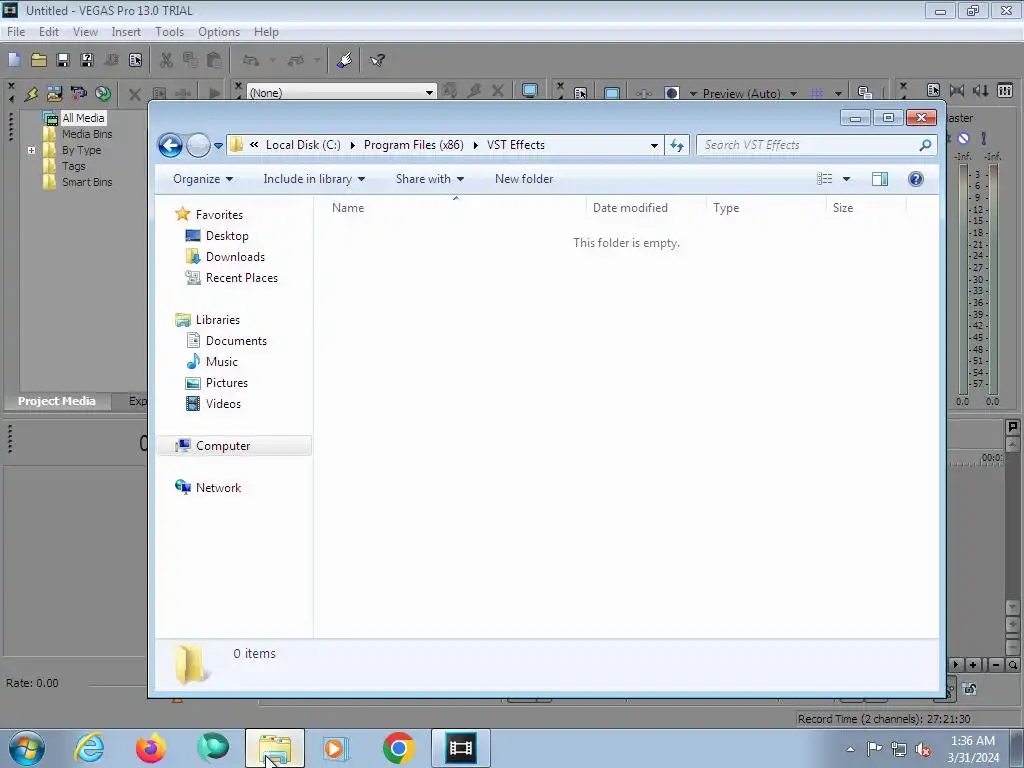This screenshot has height=768, width=1024.
Task: Toggle Preview on External Monitor
Action: click(612, 93)
